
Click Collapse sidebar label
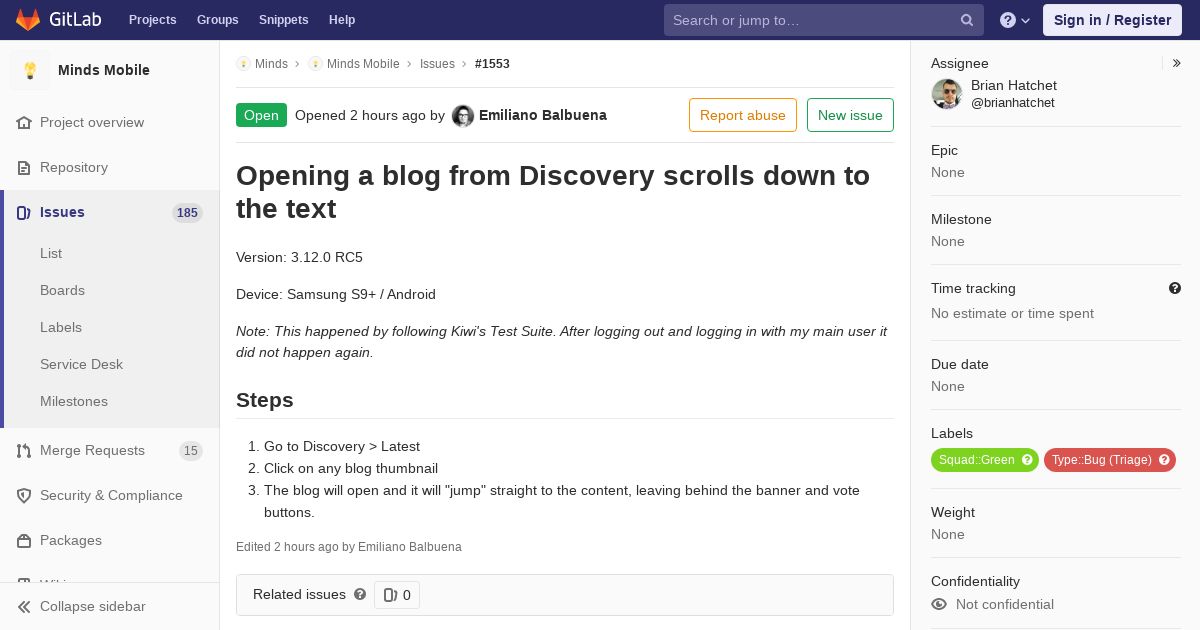(x=93, y=606)
